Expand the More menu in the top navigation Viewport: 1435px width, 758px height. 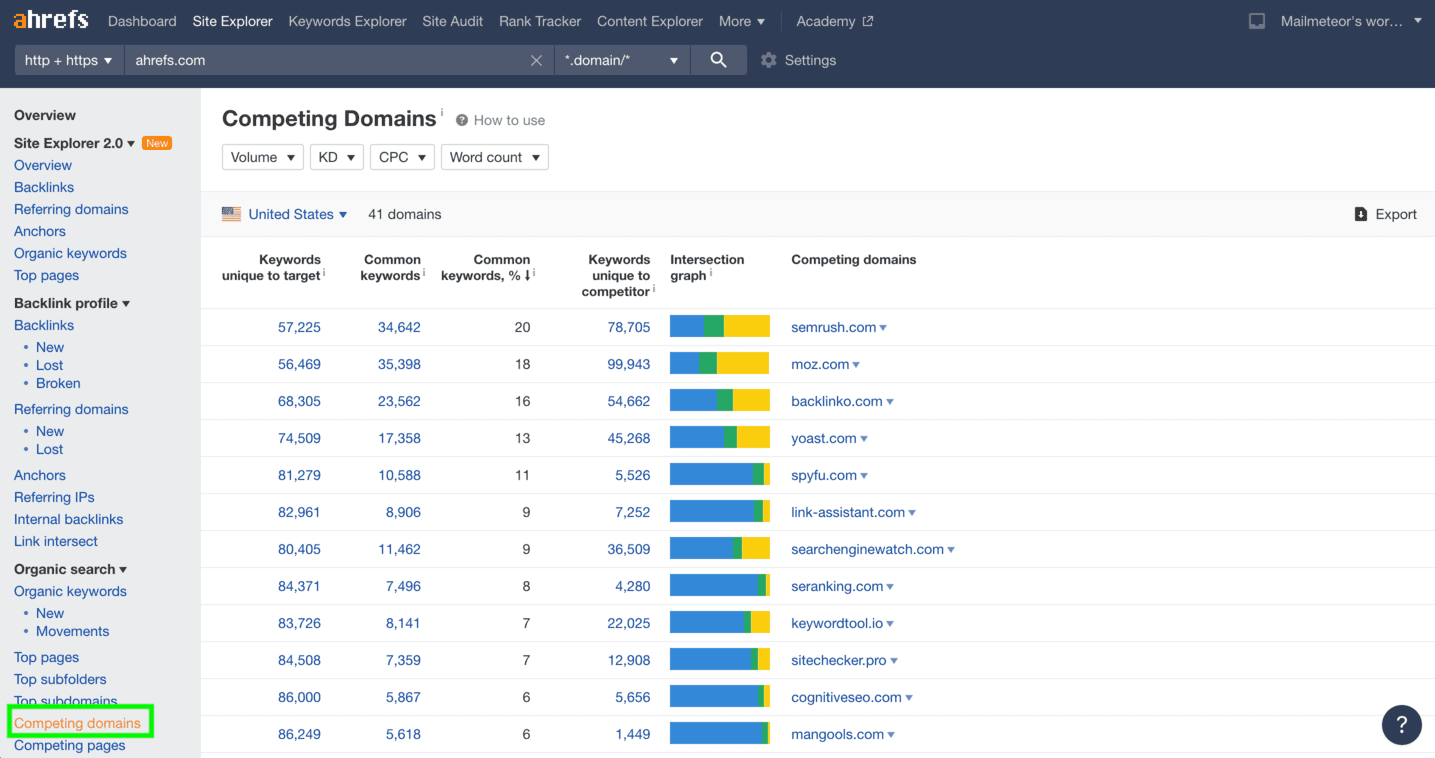click(742, 21)
